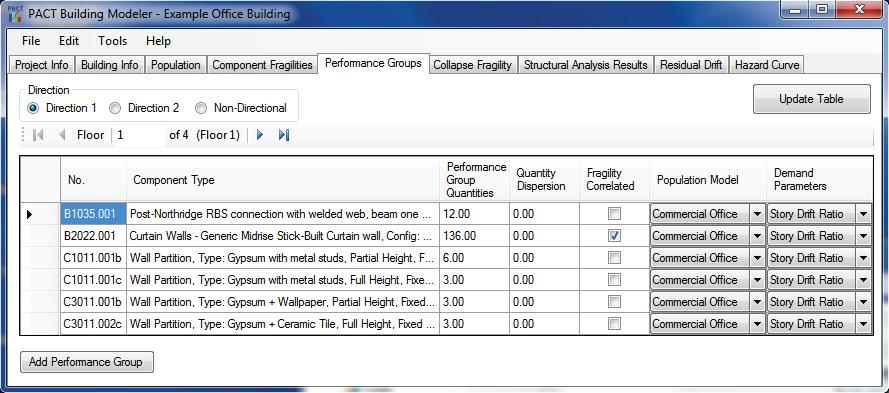
Task: Switch to Collapse Fragility tab
Action: click(x=472, y=65)
